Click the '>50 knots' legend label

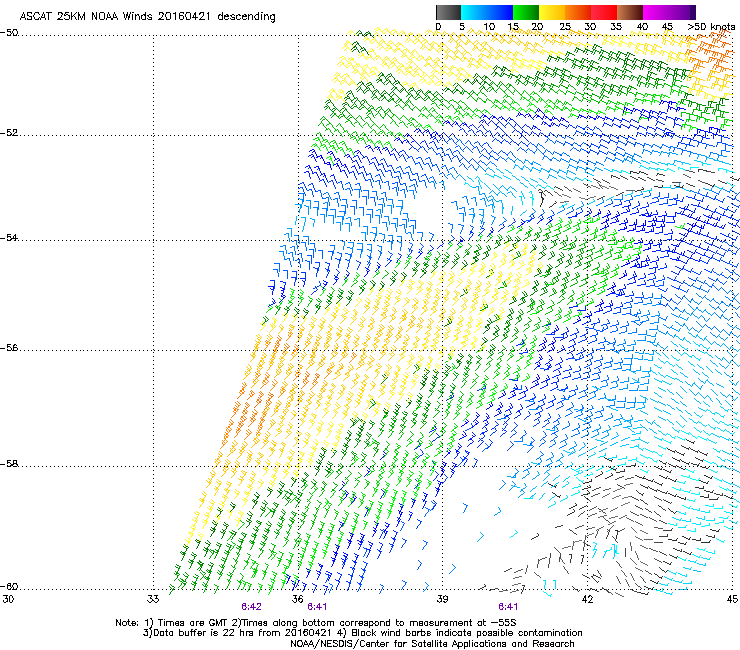point(711,27)
